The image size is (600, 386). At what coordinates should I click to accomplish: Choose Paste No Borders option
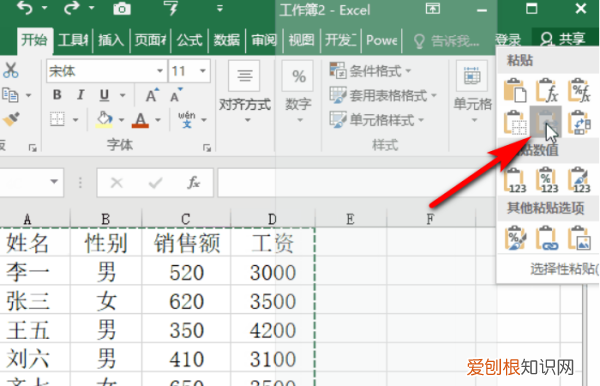point(514,122)
